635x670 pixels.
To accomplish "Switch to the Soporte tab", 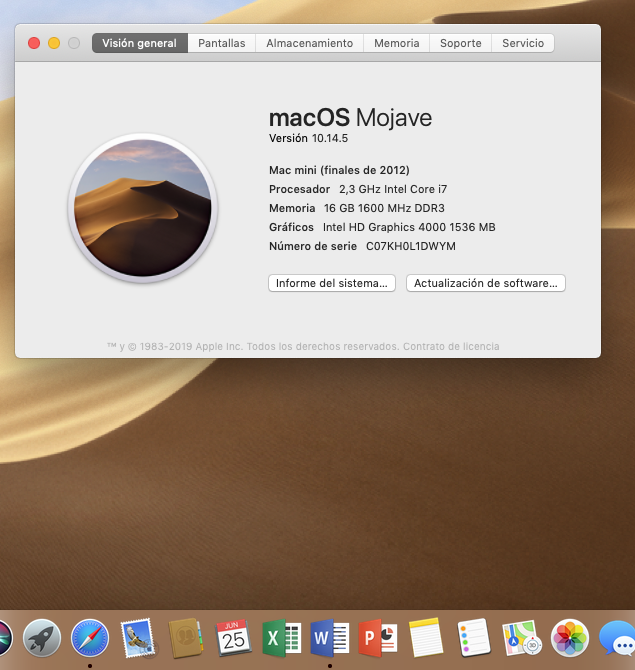I will tap(461, 43).
